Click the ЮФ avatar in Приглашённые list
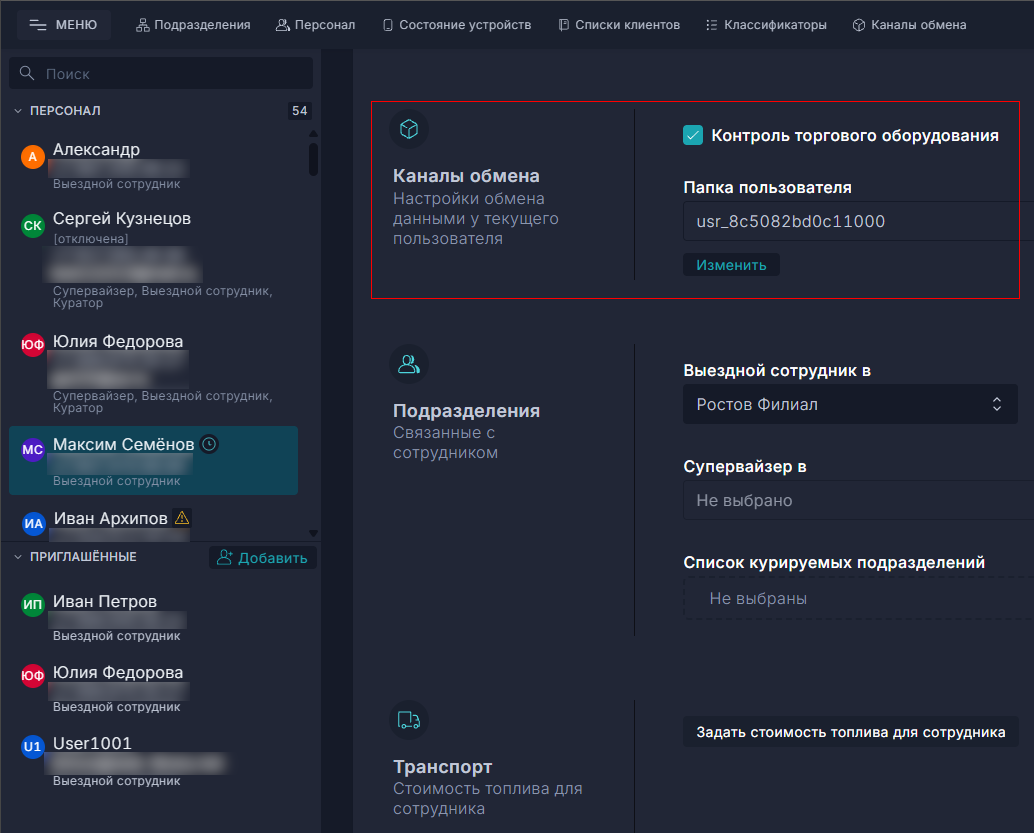This screenshot has height=833, width=1034. (x=32, y=675)
